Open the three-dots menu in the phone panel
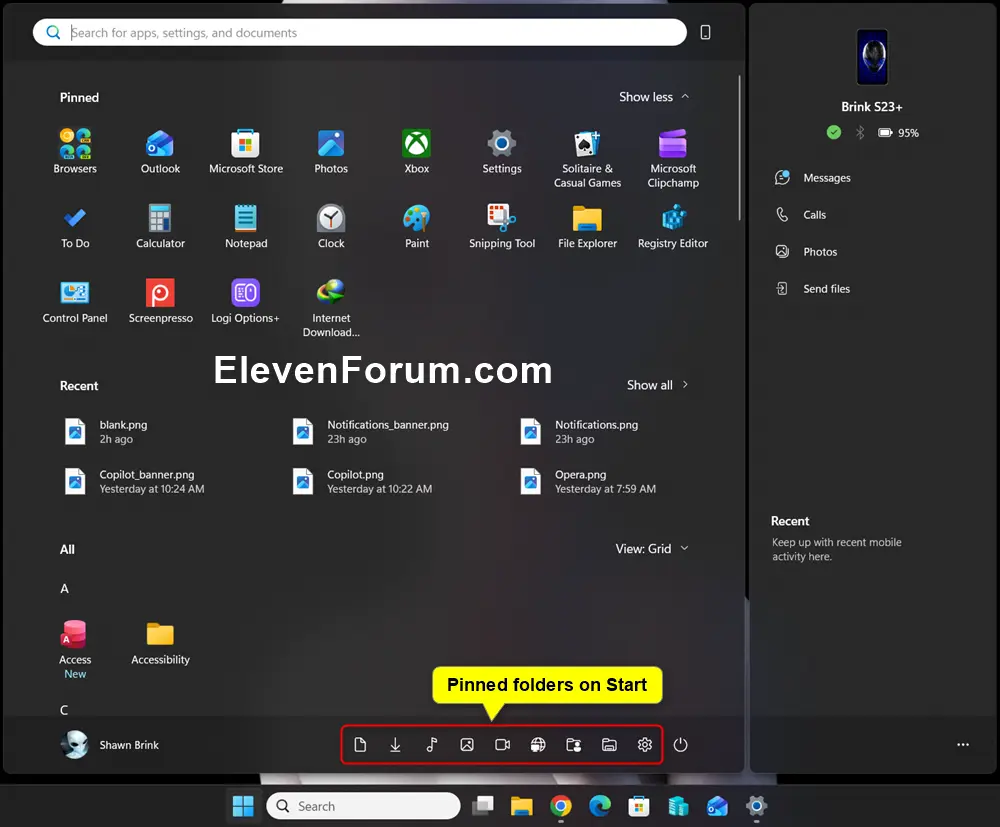This screenshot has height=827, width=1000. [963, 745]
